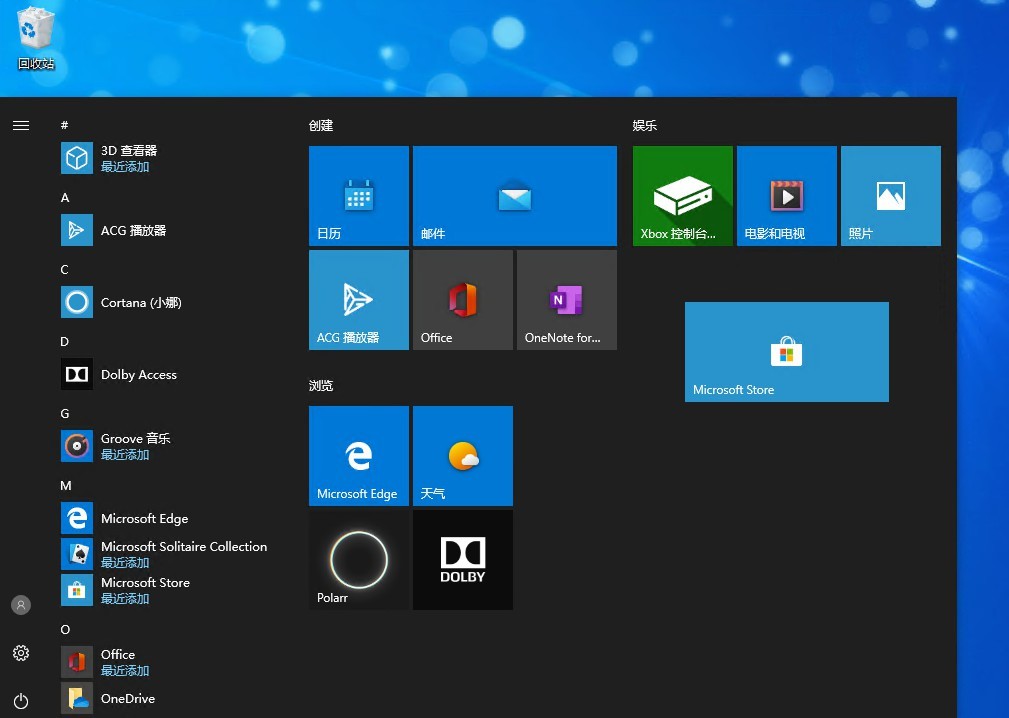Click the 浏览 tile group title

pos(321,385)
